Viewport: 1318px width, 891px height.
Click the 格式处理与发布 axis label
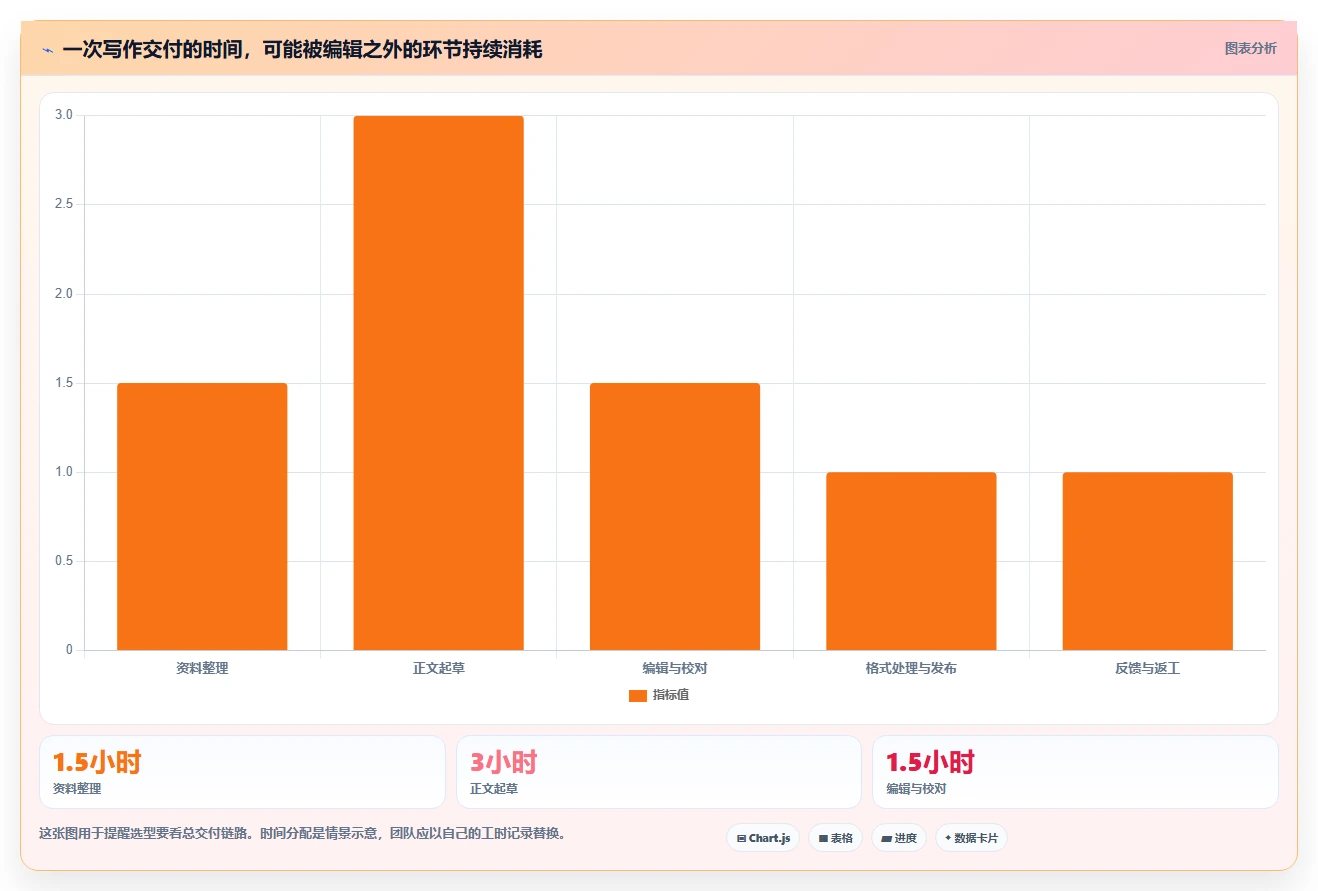coord(911,668)
